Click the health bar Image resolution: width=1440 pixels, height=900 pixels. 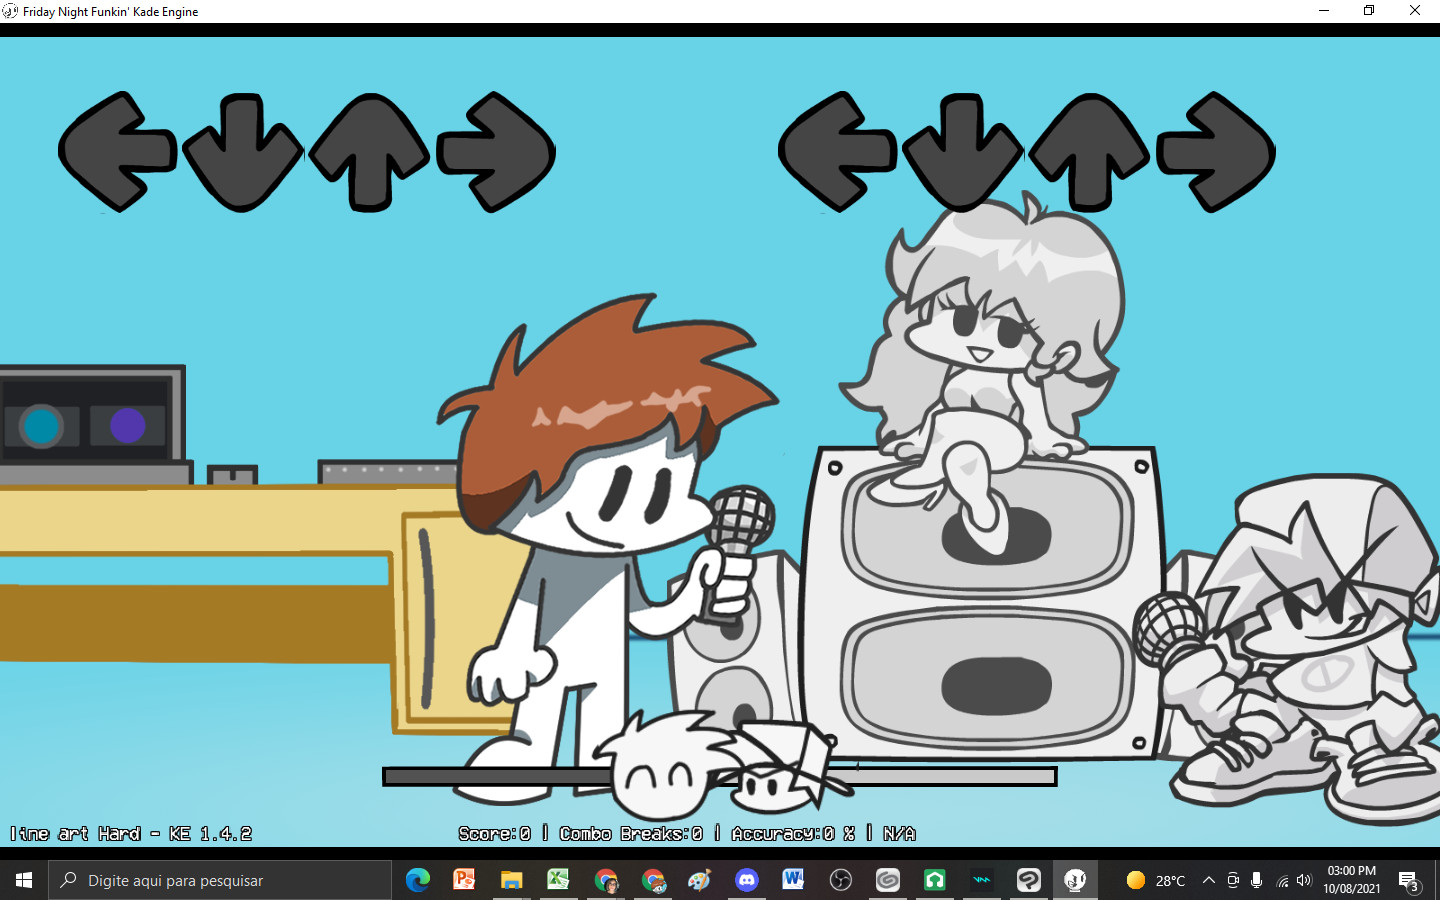click(720, 777)
